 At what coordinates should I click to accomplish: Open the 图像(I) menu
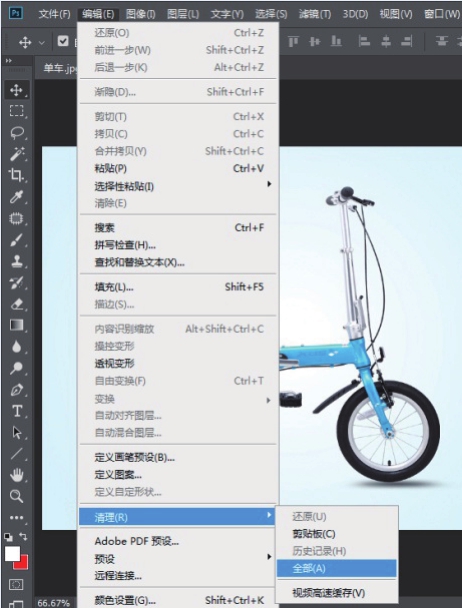point(140,14)
